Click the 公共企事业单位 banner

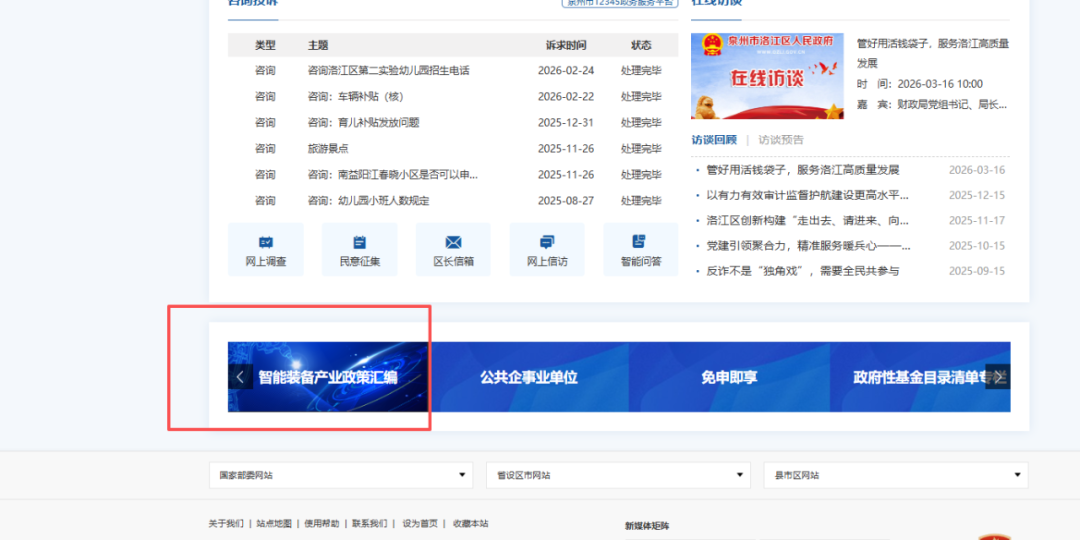[529, 378]
